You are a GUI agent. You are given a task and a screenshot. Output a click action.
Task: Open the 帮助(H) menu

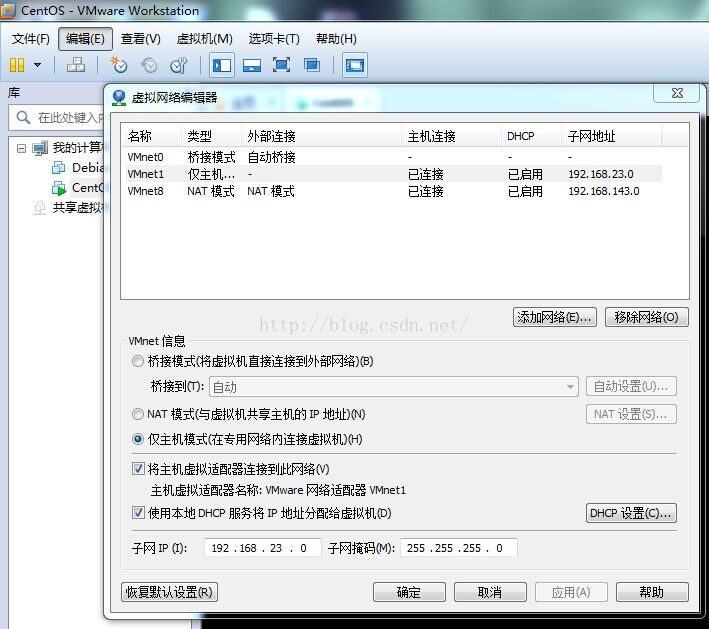336,39
